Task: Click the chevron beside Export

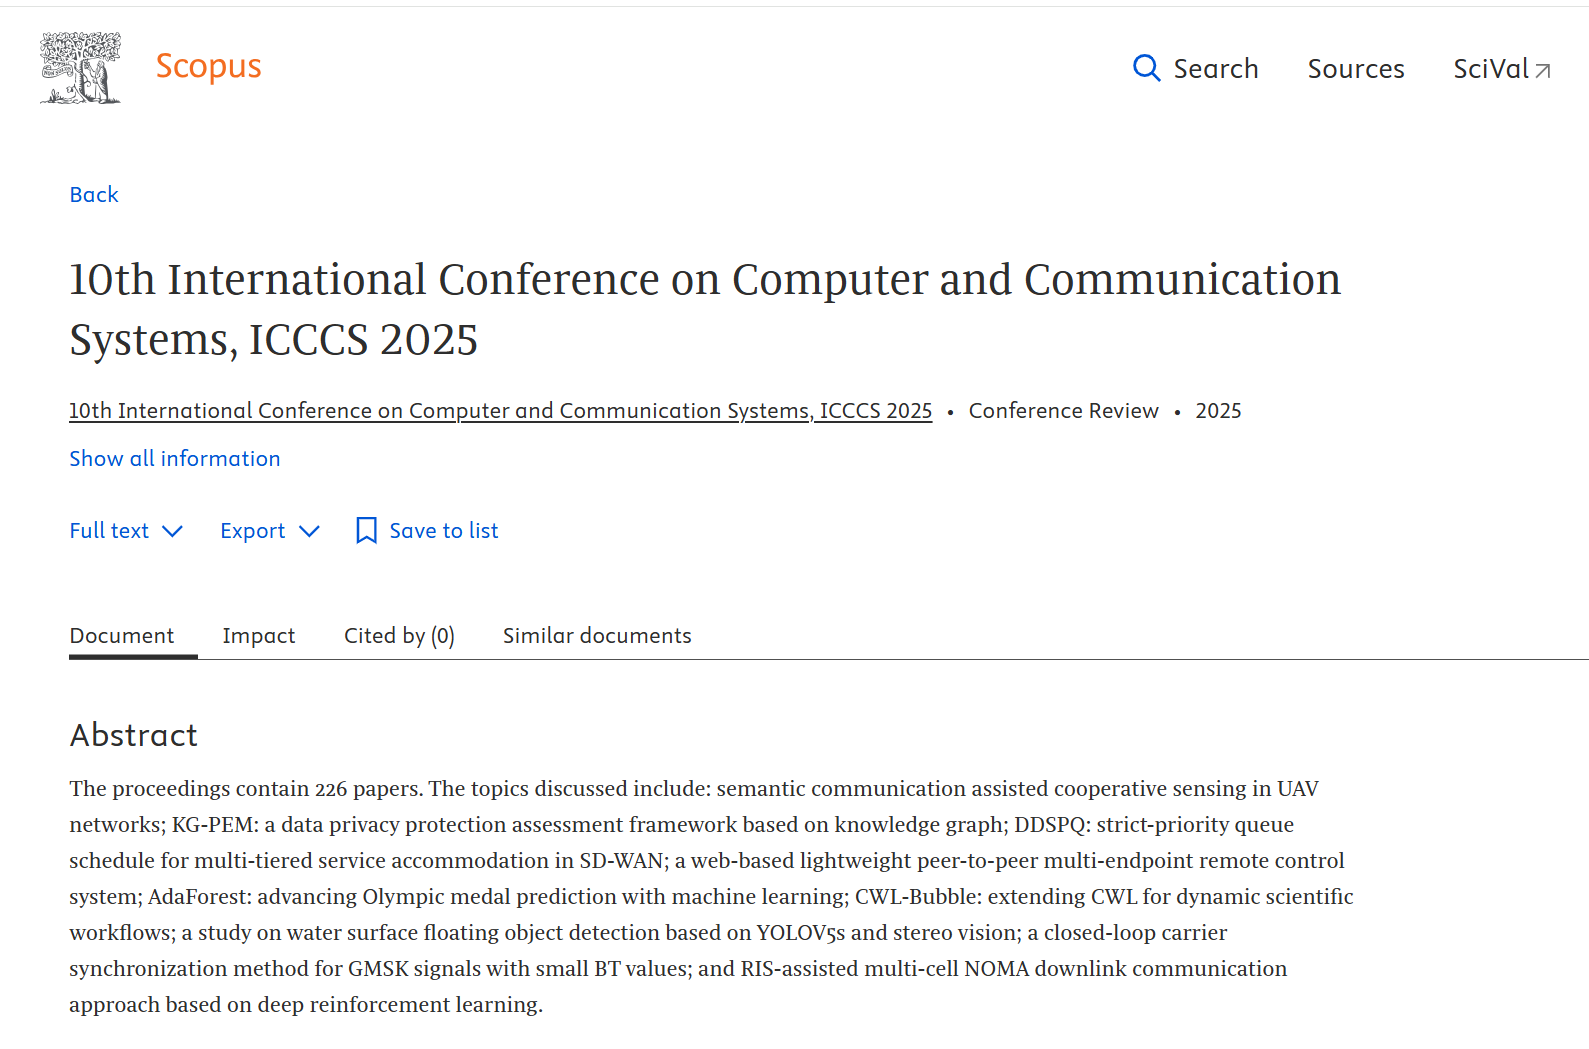Action: click(310, 531)
